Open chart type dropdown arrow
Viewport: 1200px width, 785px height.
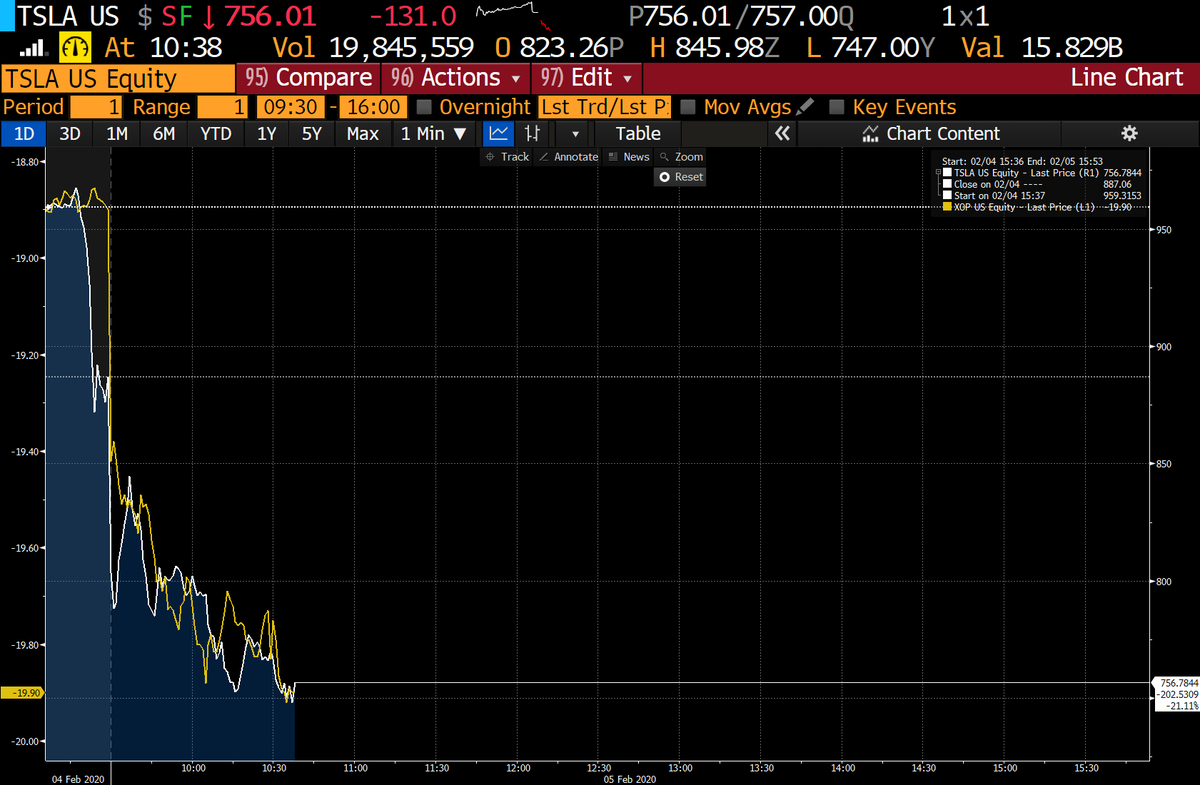pyautogui.click(x=574, y=133)
